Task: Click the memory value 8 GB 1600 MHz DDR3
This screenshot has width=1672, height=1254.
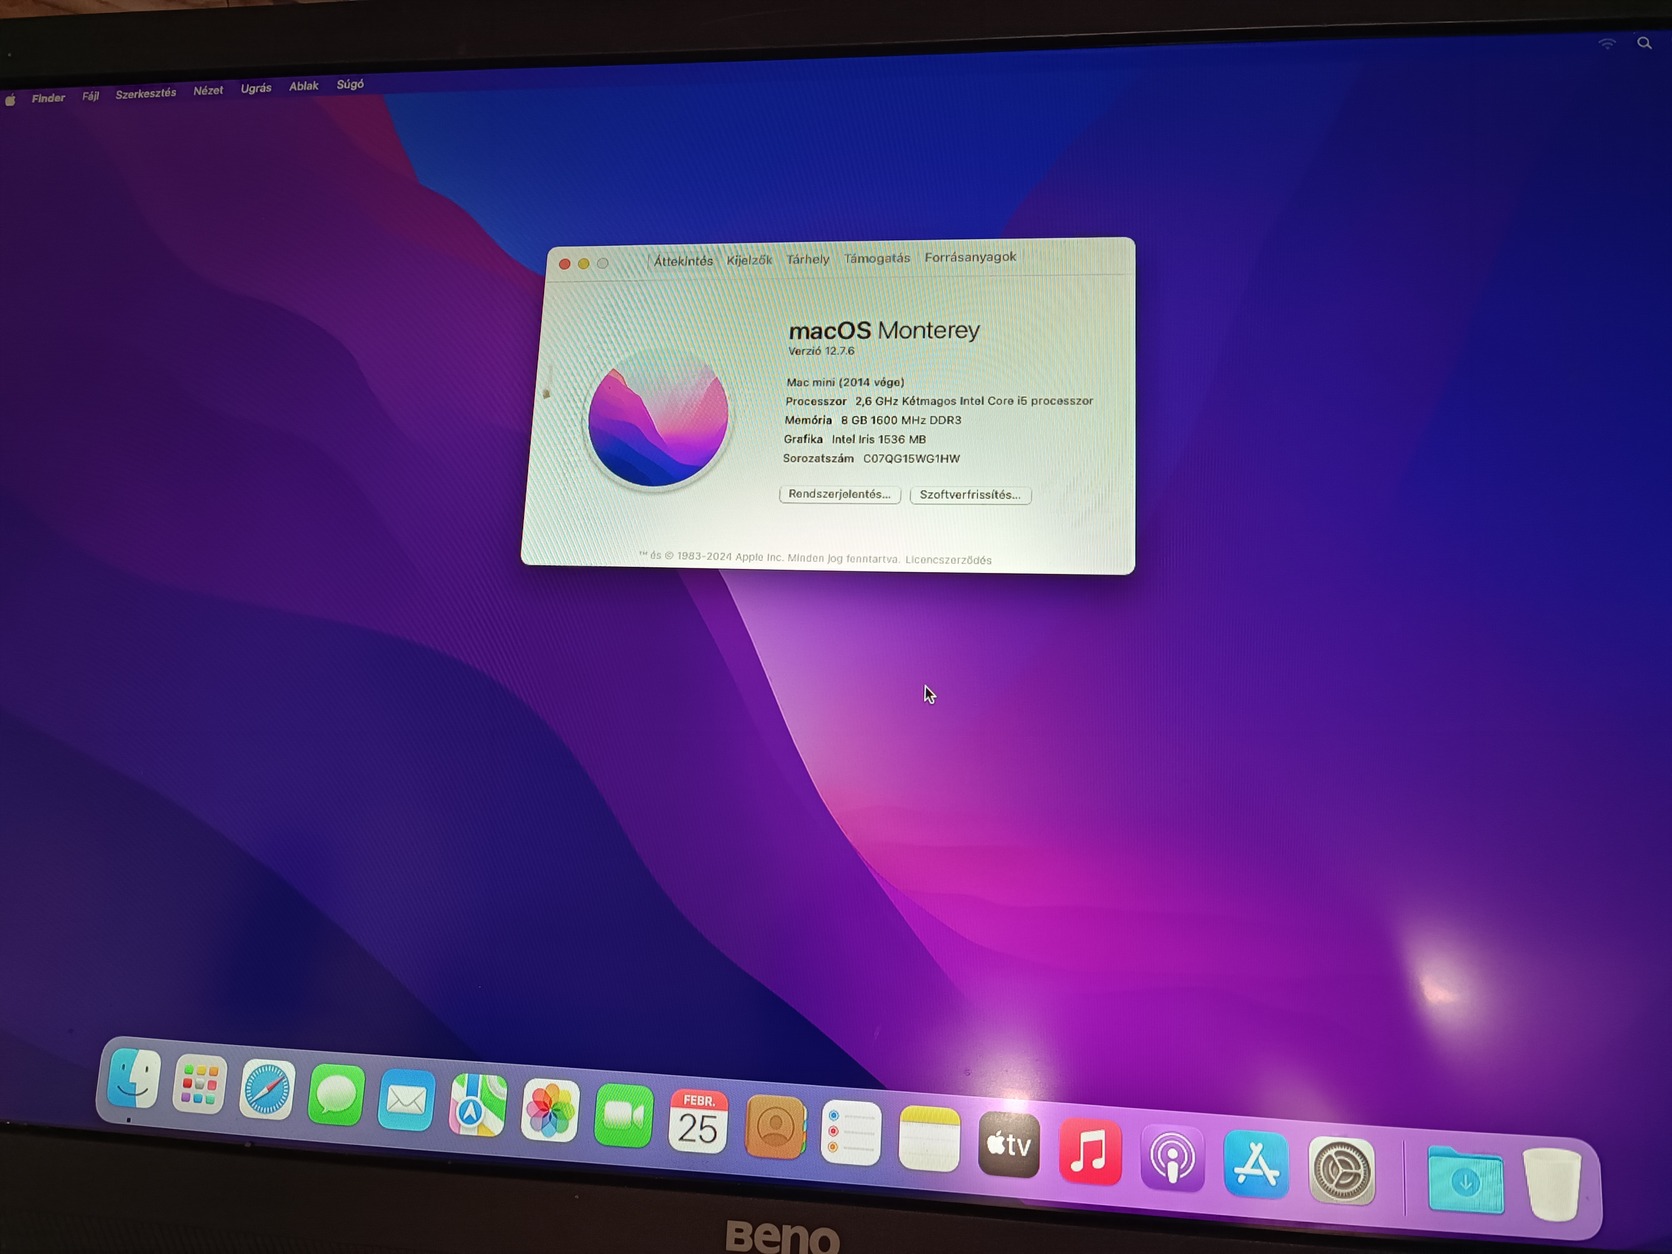Action: click(x=901, y=420)
